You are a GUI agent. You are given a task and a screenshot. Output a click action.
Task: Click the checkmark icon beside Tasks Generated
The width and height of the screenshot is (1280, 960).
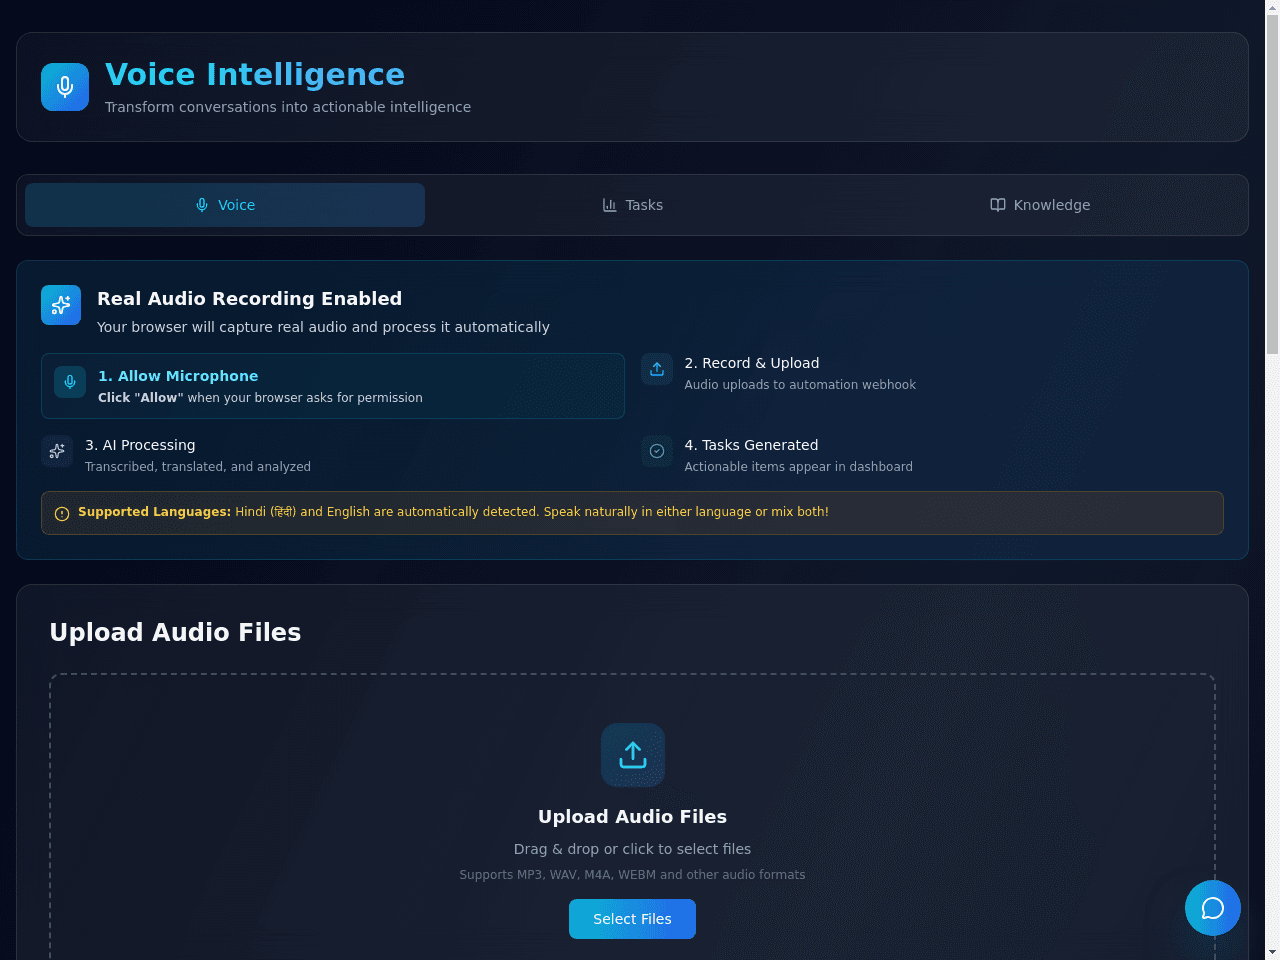(657, 451)
